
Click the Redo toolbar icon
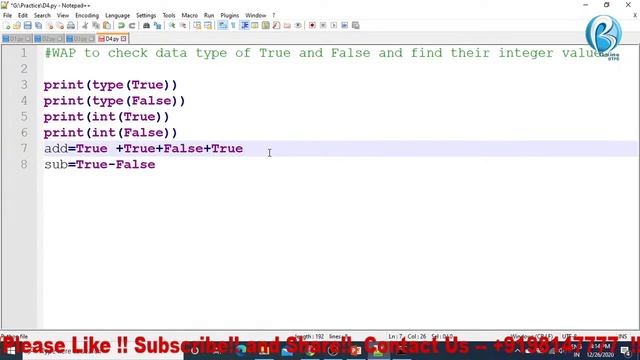132,25
